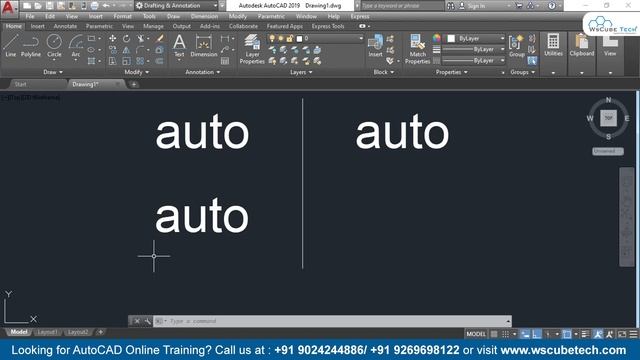Toggle Ortho mode in status bar
The height and width of the screenshot is (360, 640).
click(537, 334)
